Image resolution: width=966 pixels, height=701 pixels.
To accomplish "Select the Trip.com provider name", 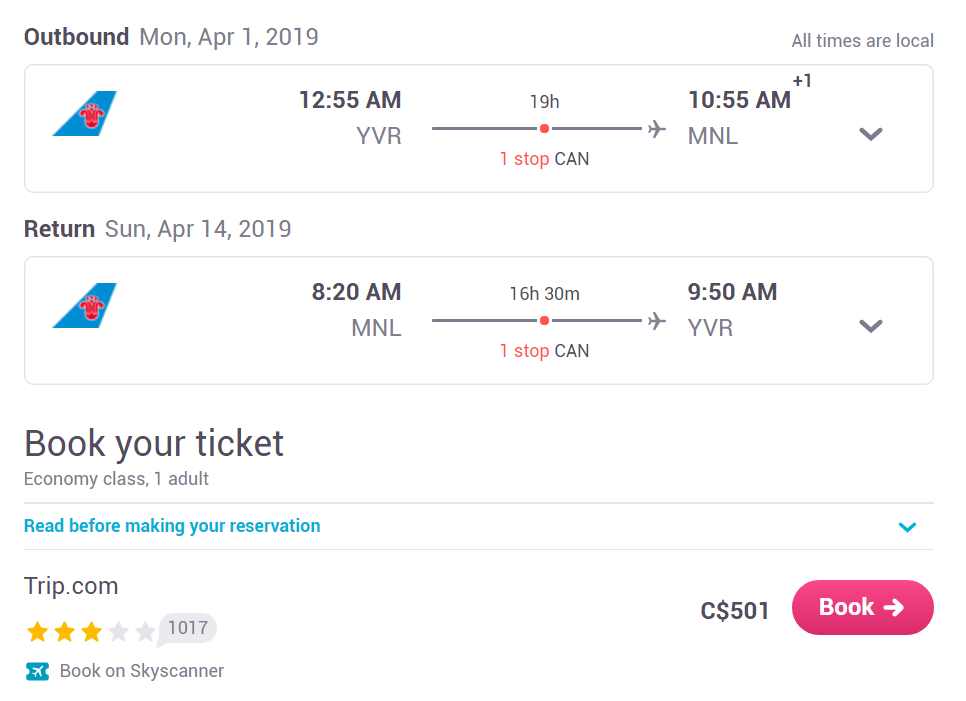I will pyautogui.click(x=71, y=586).
